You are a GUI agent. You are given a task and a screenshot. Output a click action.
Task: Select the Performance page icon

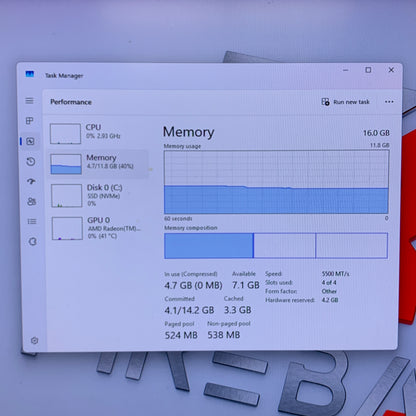30,141
